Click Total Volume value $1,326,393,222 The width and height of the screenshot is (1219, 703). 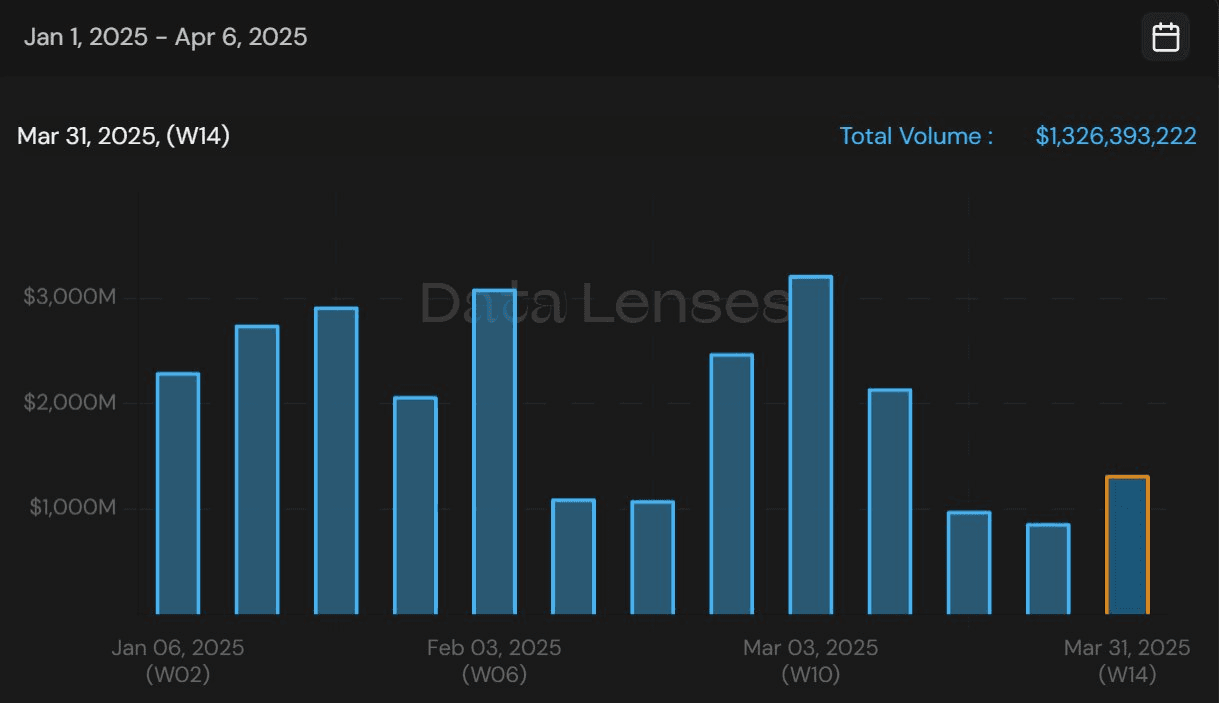(x=1116, y=136)
